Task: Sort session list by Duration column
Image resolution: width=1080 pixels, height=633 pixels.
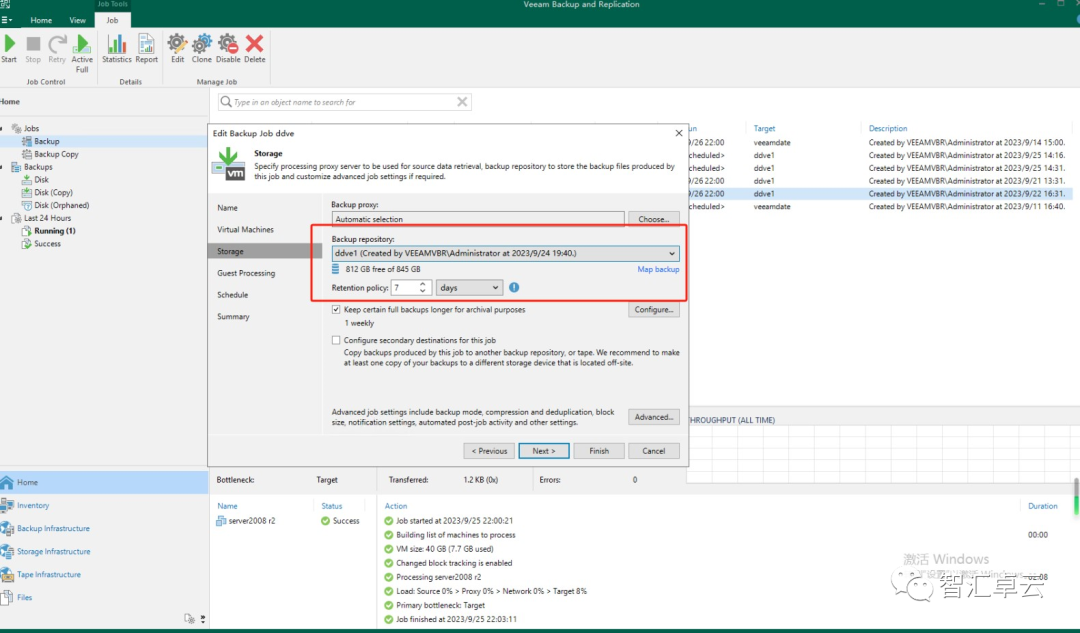Action: (1042, 506)
